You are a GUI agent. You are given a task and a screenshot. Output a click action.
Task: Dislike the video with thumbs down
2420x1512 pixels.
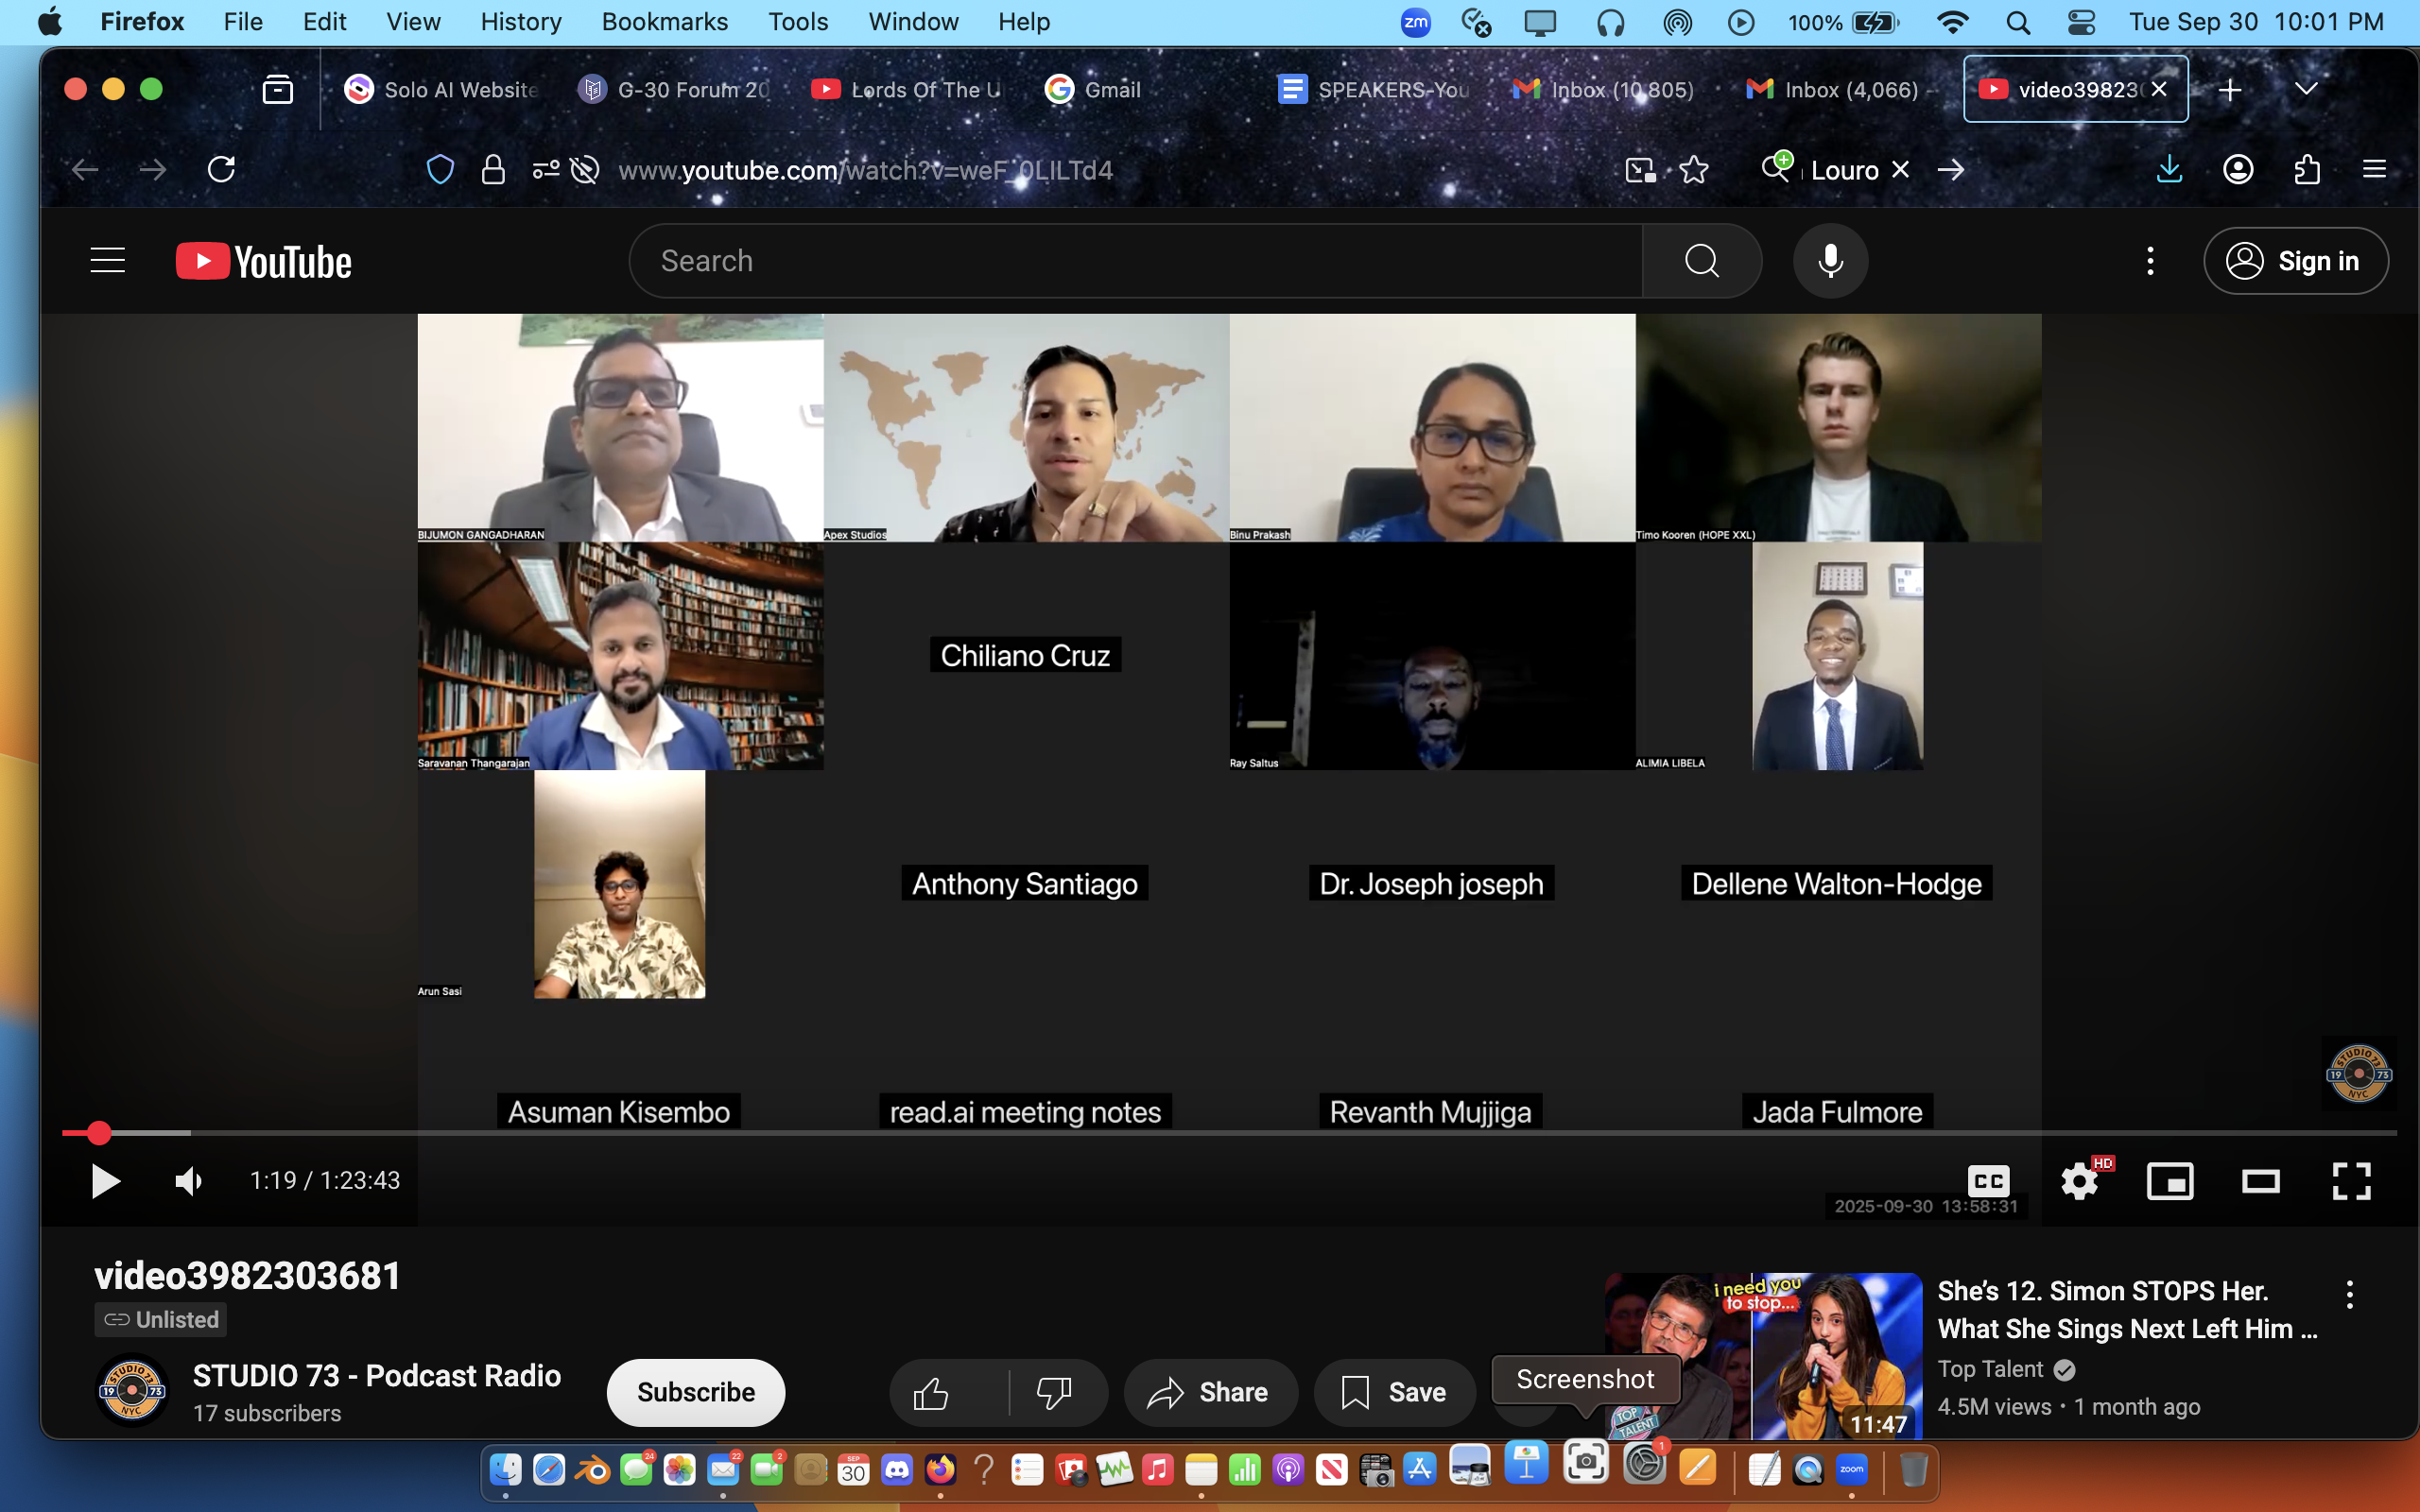(x=1054, y=1392)
